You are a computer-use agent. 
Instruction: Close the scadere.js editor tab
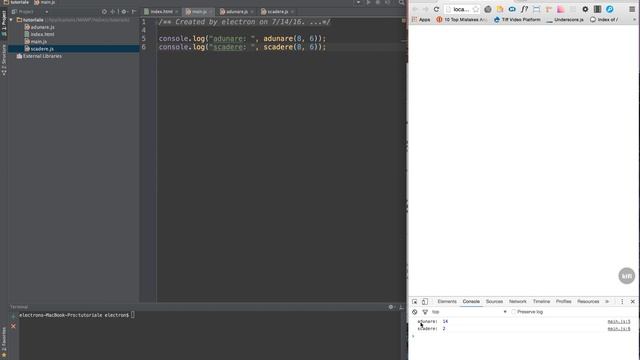pyautogui.click(x=292, y=12)
